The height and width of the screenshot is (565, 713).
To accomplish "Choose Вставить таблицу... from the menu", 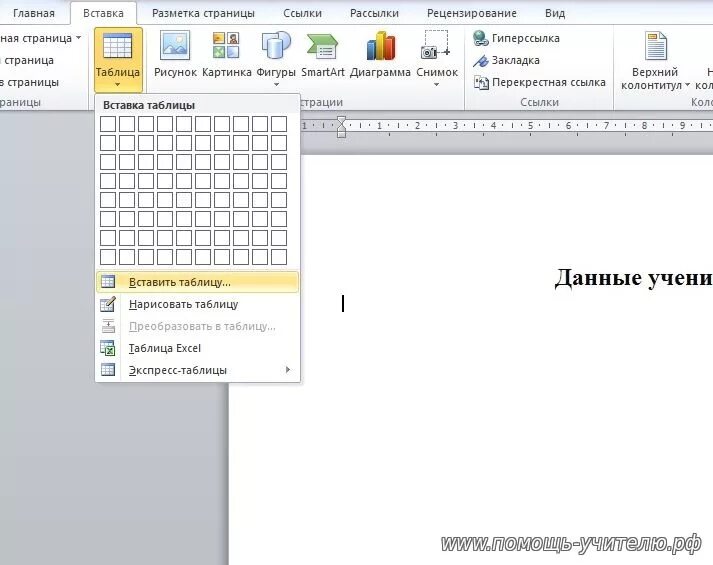I will pos(197,282).
